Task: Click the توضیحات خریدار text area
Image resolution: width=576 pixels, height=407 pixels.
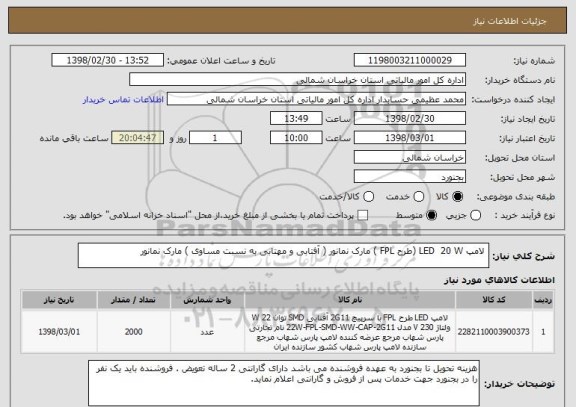Action: coord(284,383)
